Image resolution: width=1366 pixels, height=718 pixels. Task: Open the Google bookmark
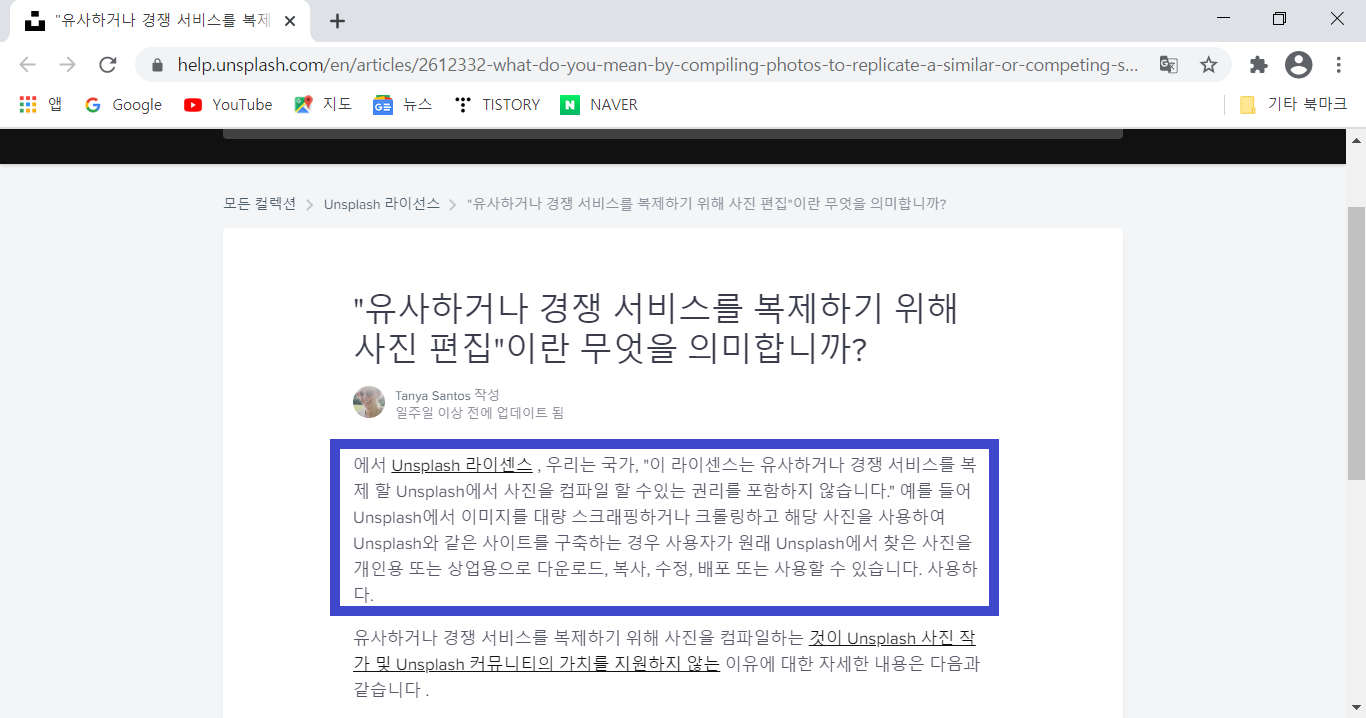click(x=123, y=104)
